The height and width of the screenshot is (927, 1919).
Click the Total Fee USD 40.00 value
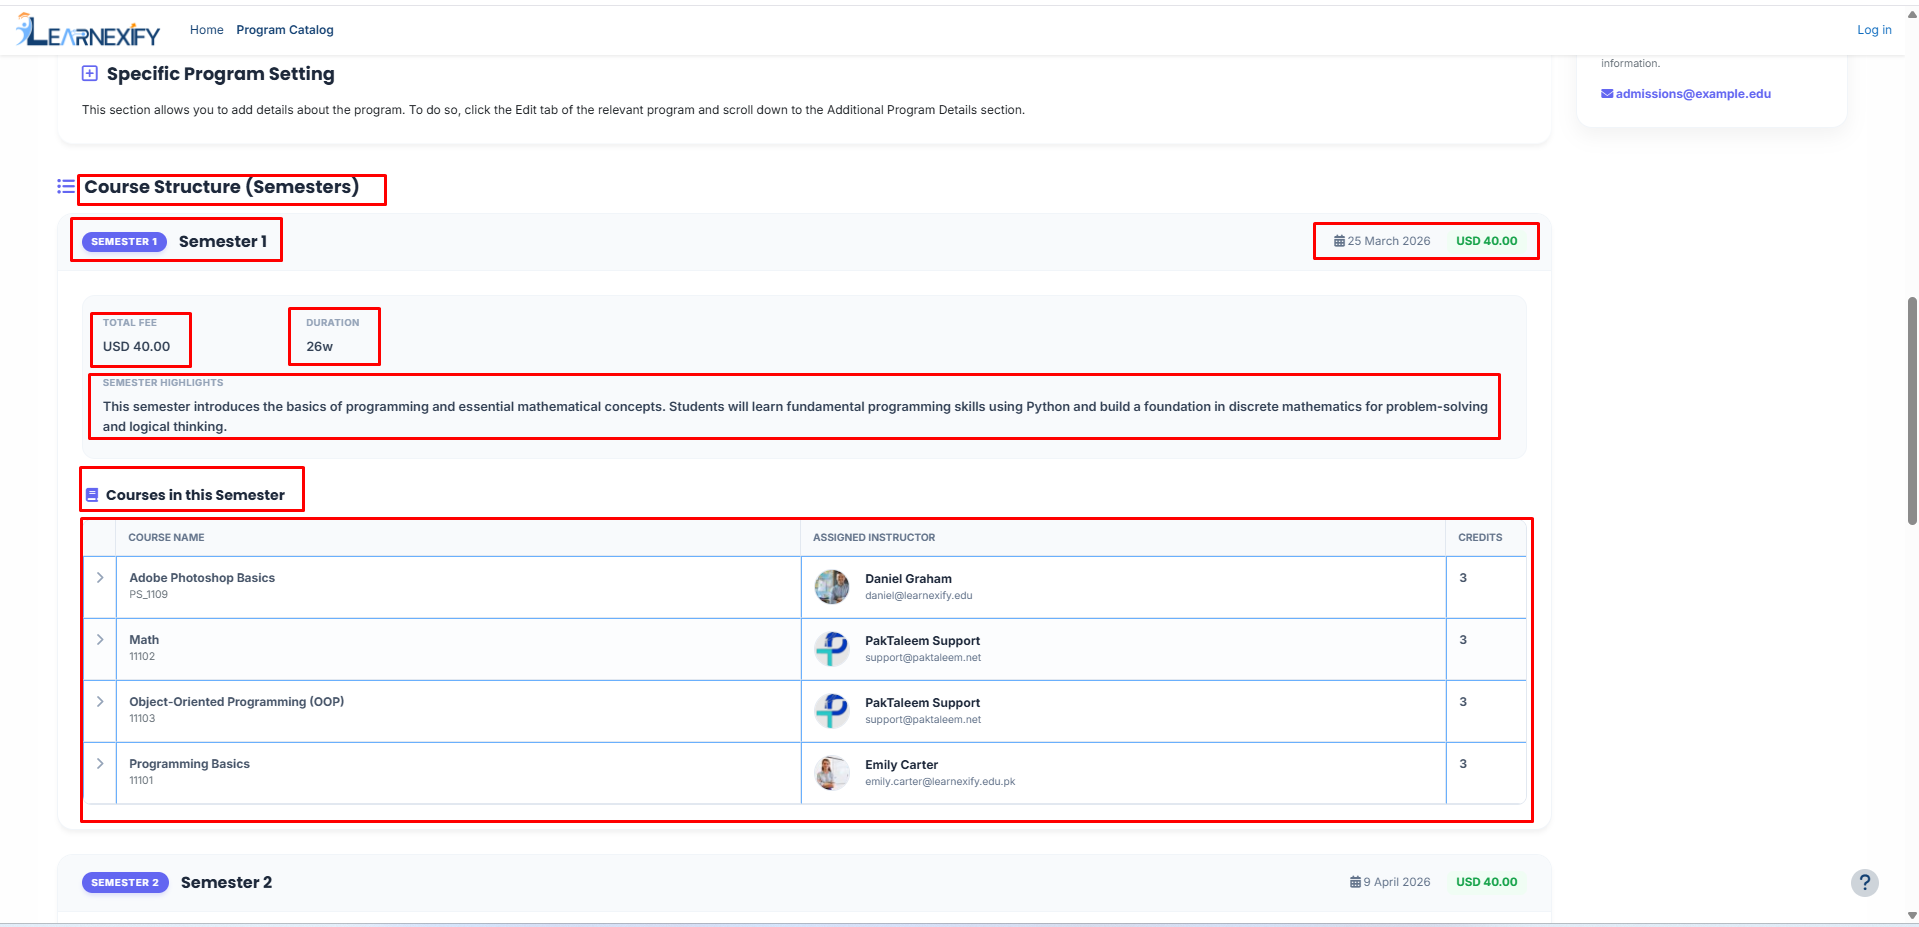[137, 347]
